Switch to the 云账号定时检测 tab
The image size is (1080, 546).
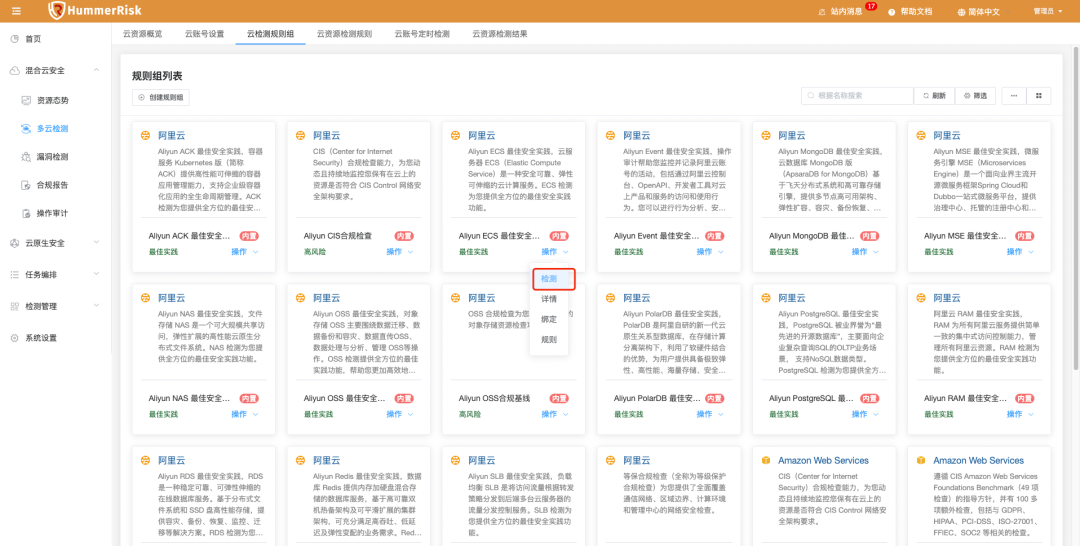click(422, 33)
